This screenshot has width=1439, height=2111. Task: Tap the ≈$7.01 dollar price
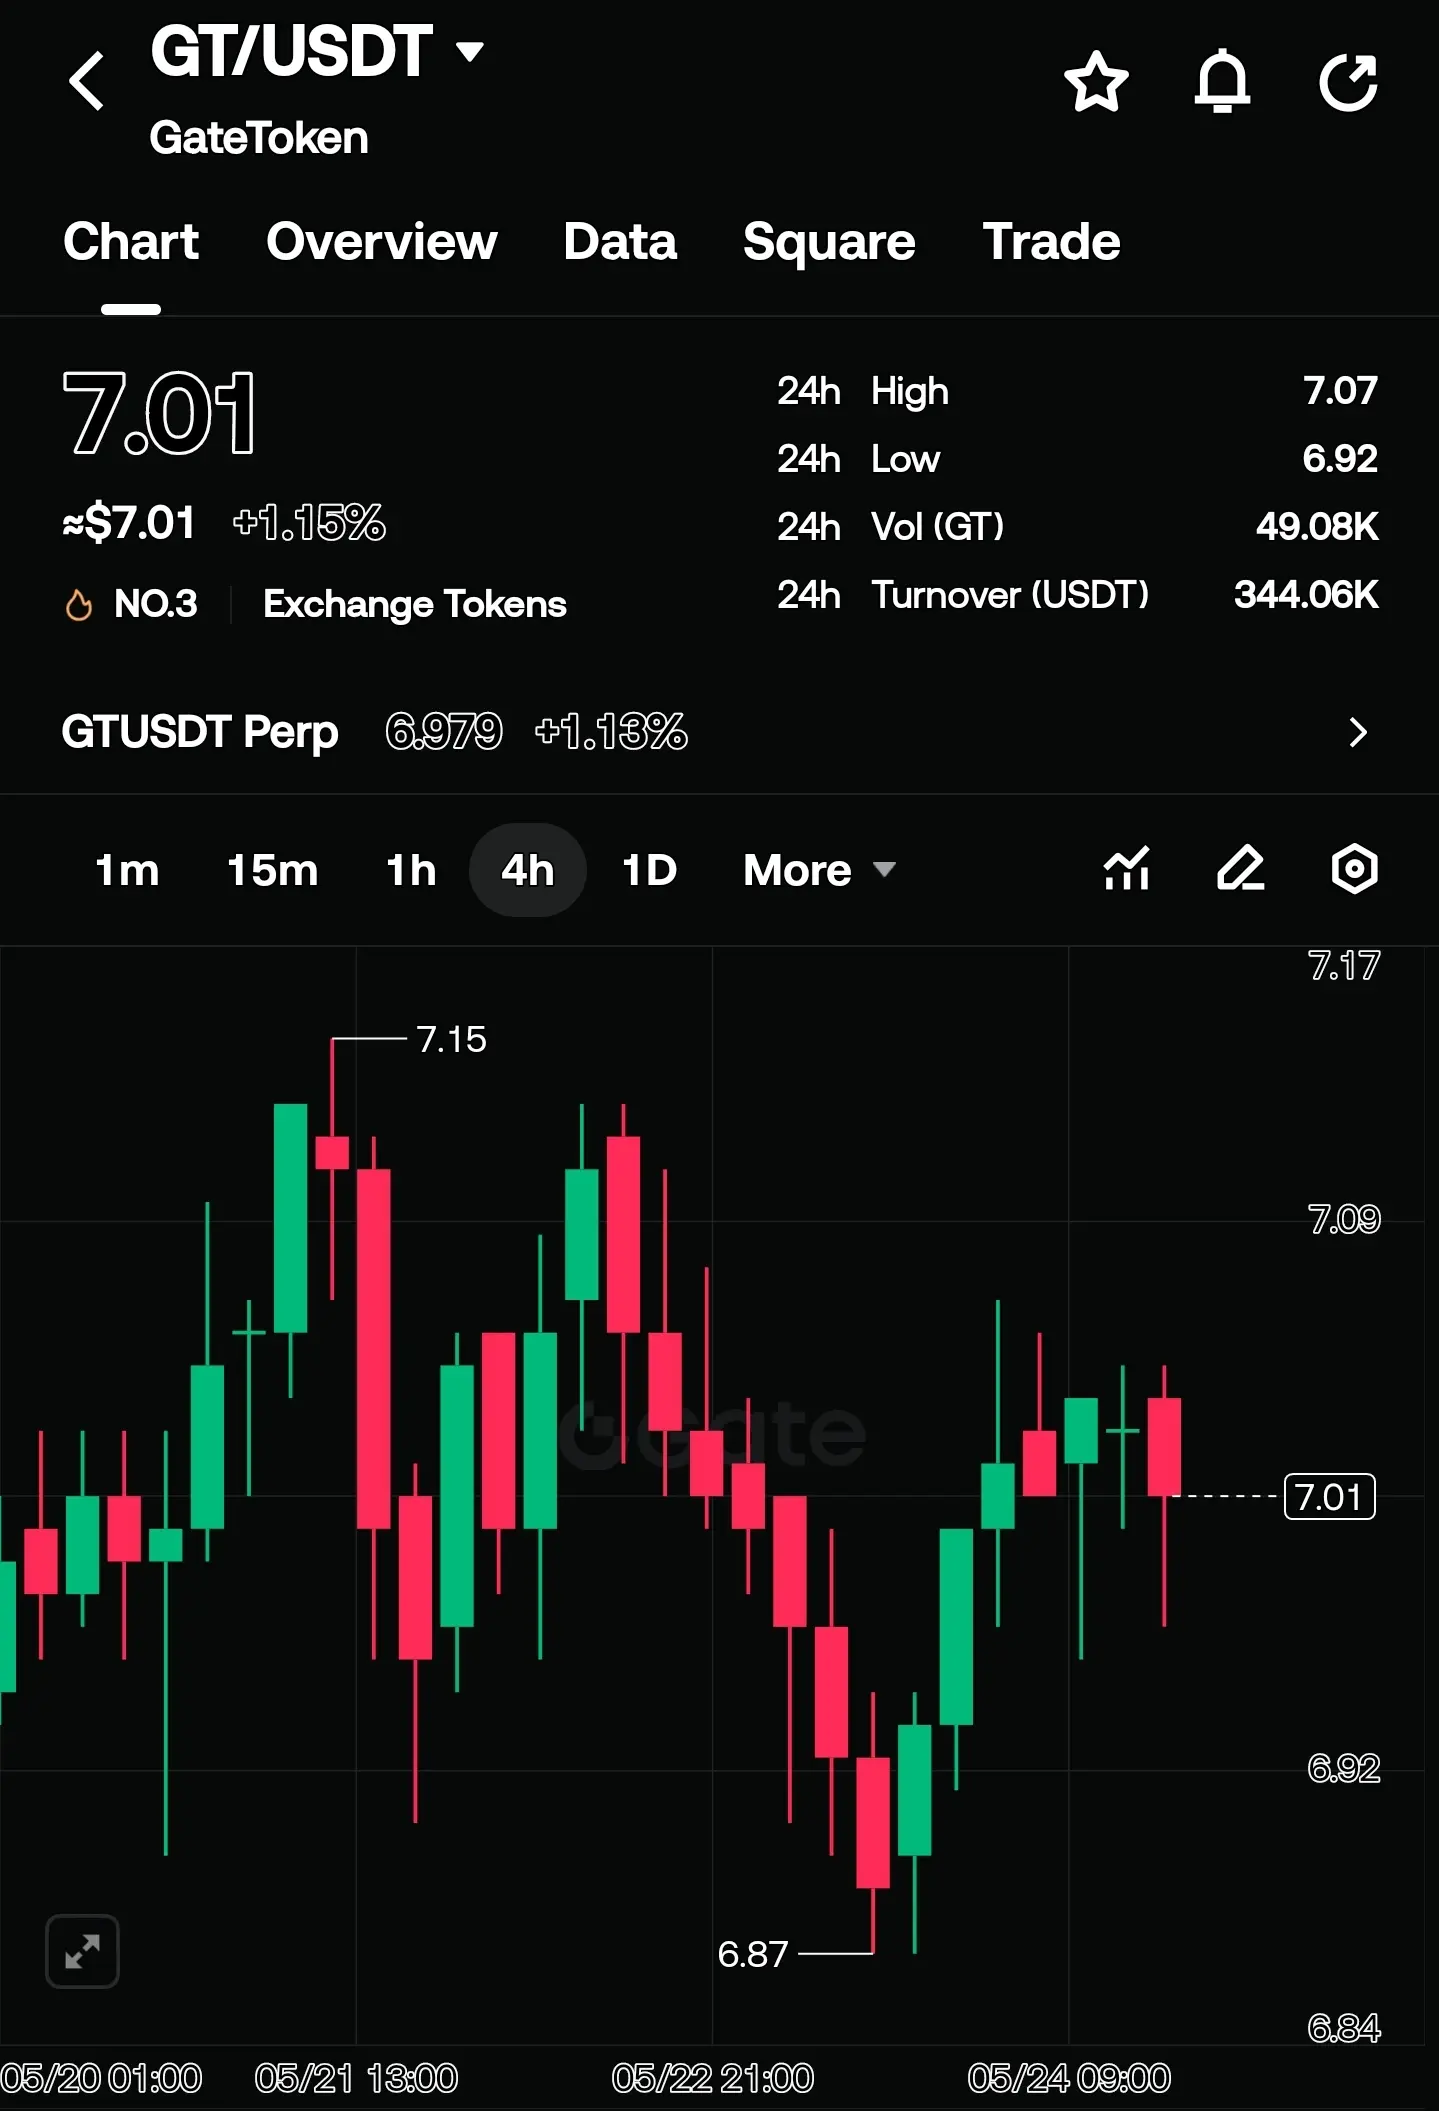pyautogui.click(x=129, y=523)
